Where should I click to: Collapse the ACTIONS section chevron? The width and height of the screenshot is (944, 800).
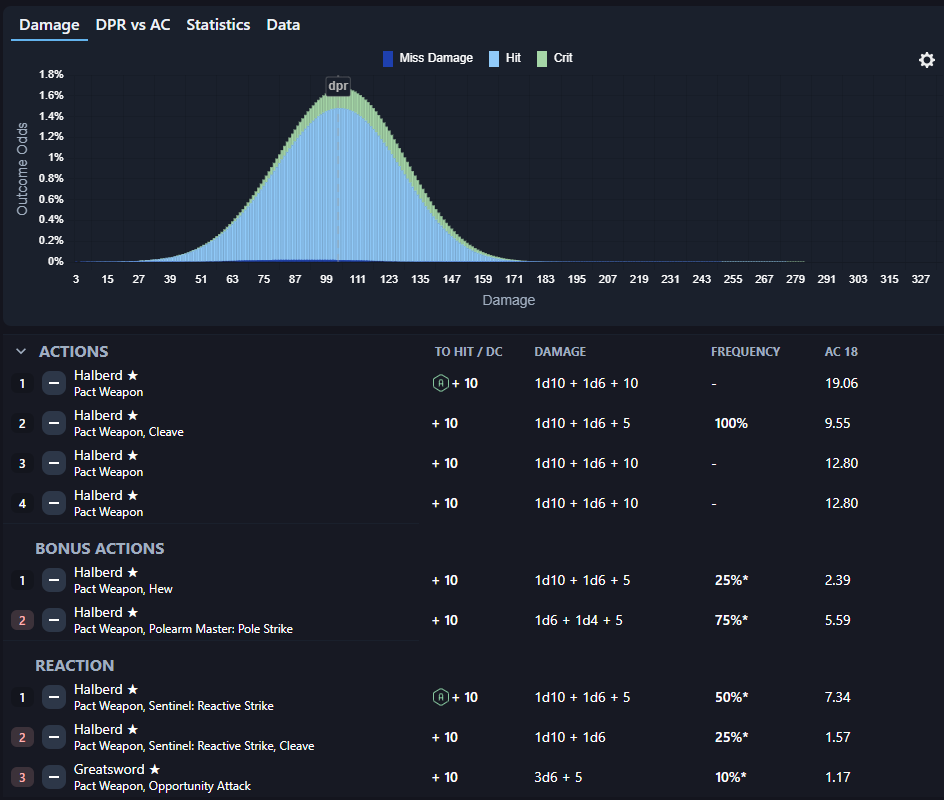(x=21, y=352)
